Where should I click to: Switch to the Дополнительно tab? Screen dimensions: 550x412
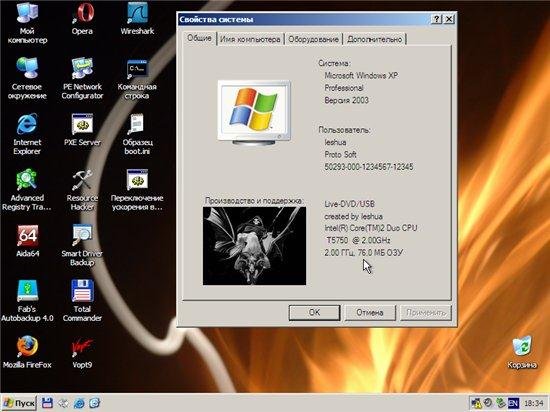[374, 39]
